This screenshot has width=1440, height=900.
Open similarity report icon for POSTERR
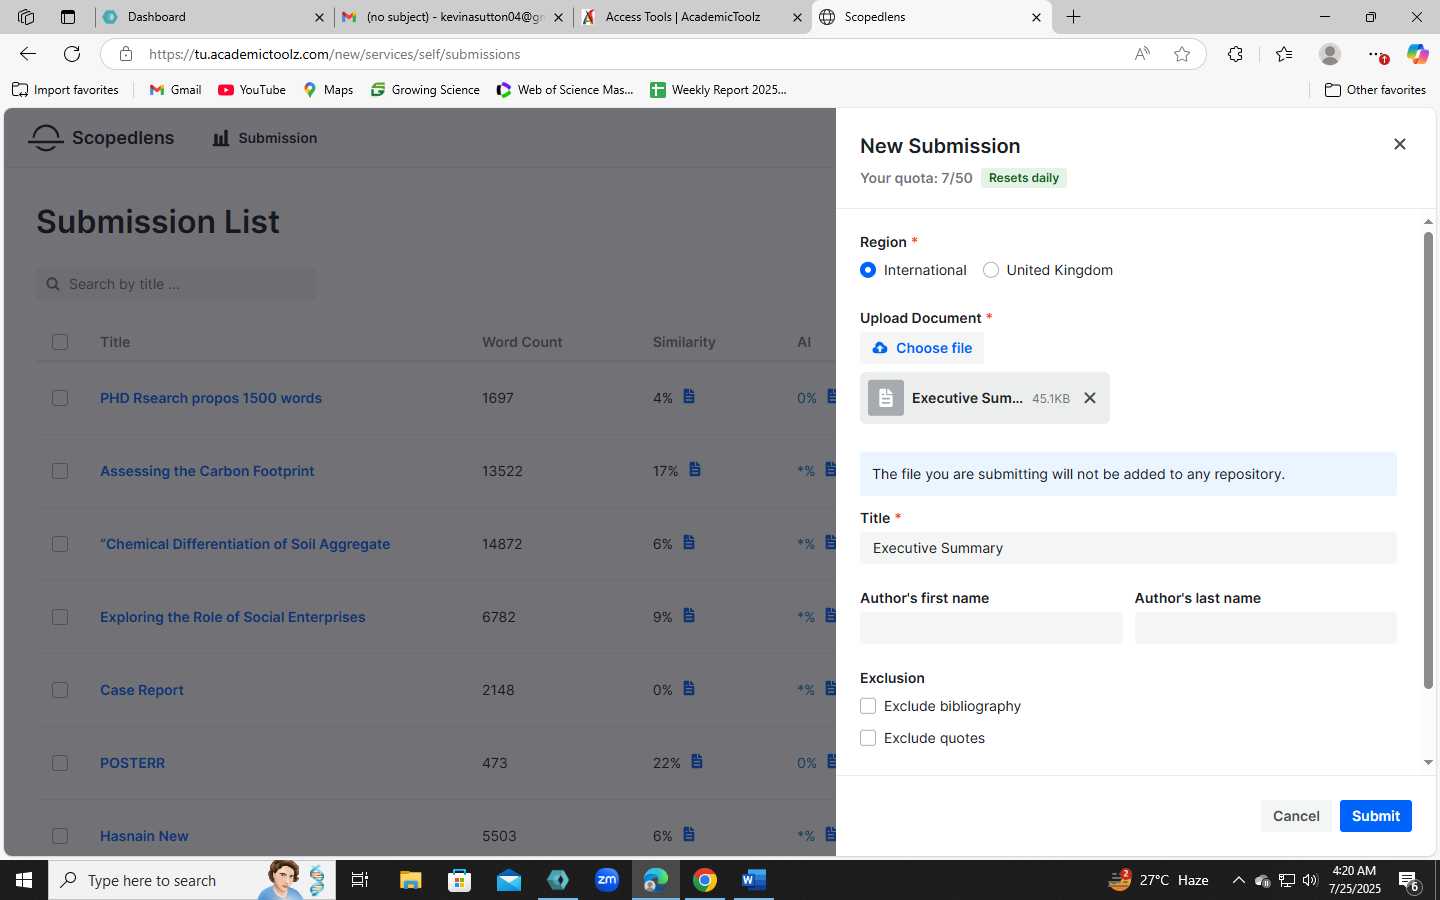point(697,762)
